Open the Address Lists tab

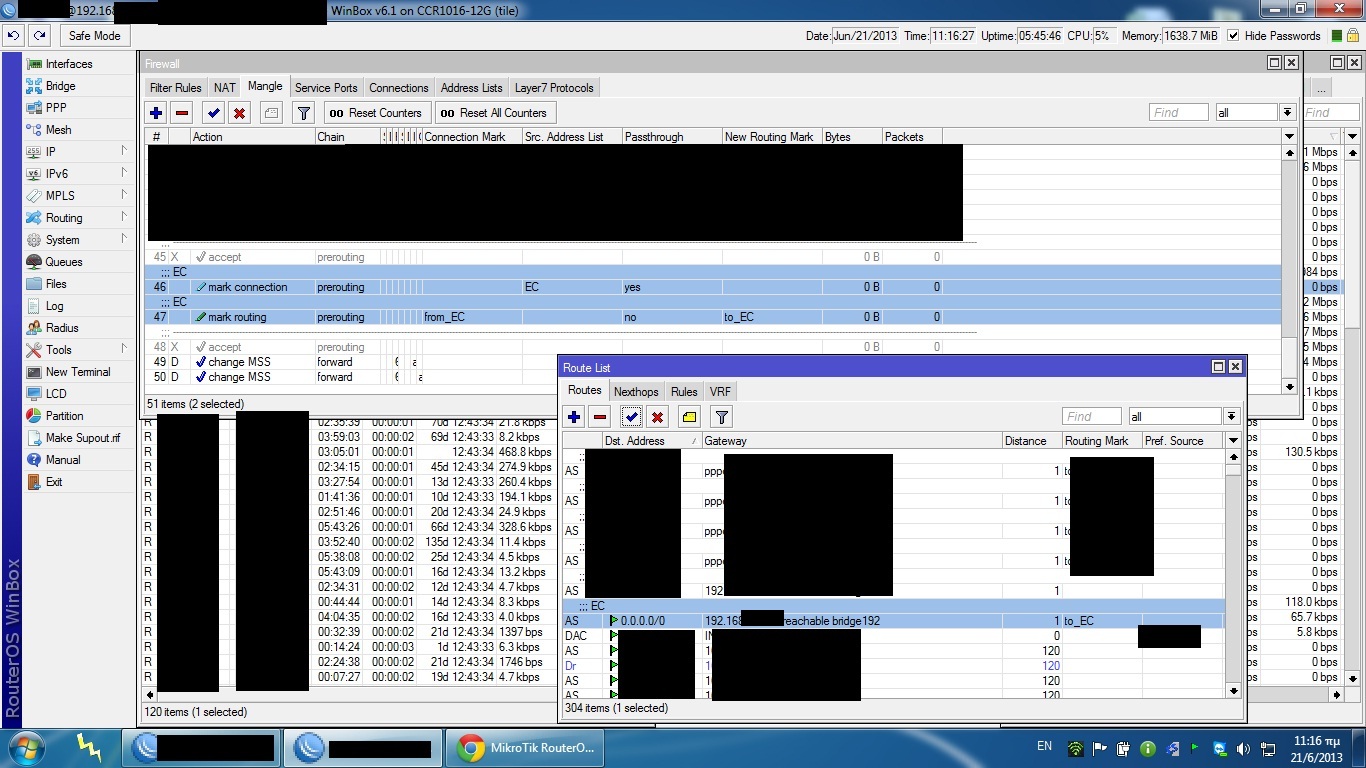pos(472,88)
